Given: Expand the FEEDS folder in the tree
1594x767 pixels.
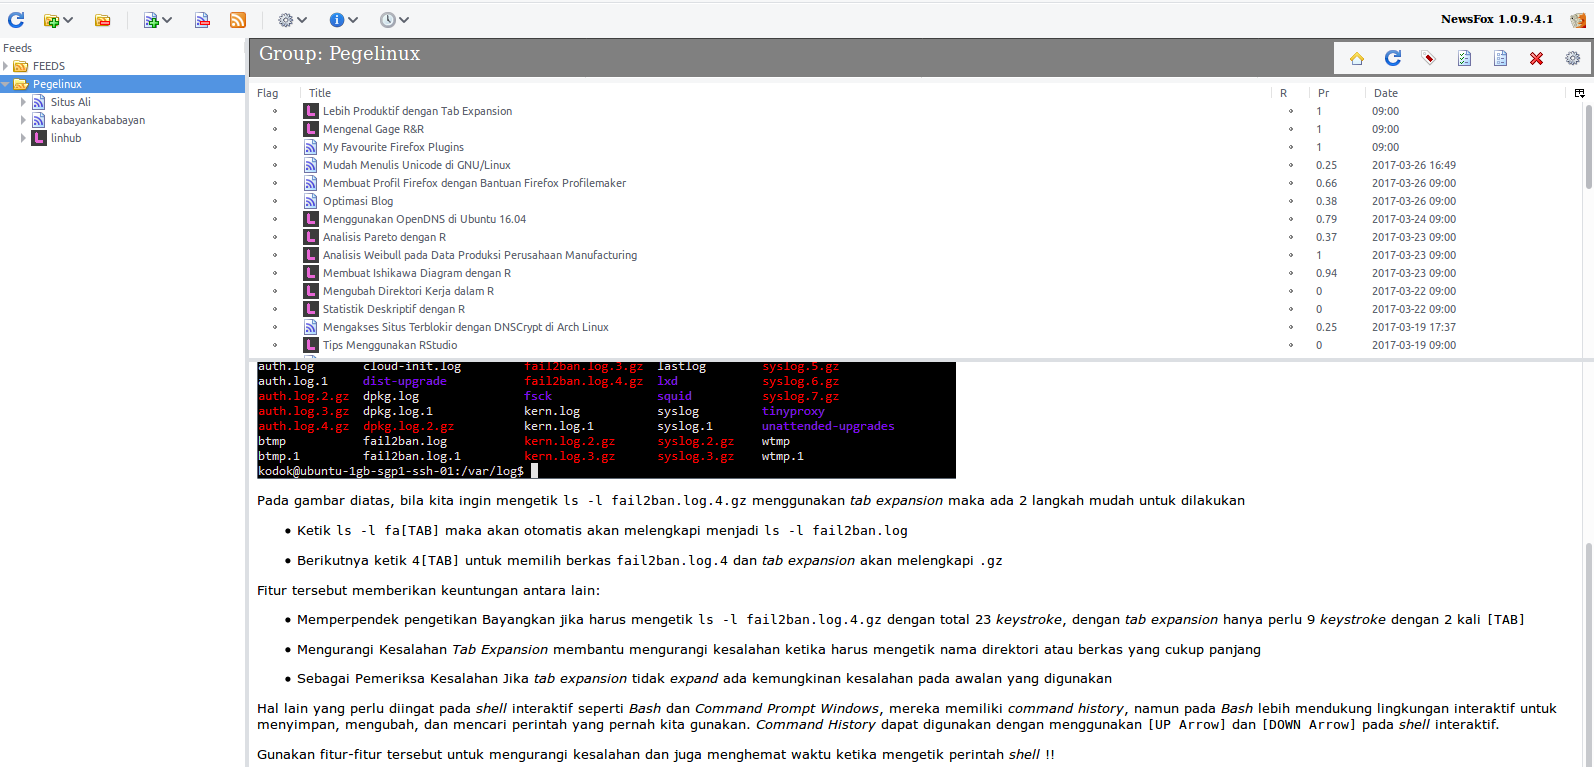Looking at the screenshot, I should pyautogui.click(x=6, y=66).
